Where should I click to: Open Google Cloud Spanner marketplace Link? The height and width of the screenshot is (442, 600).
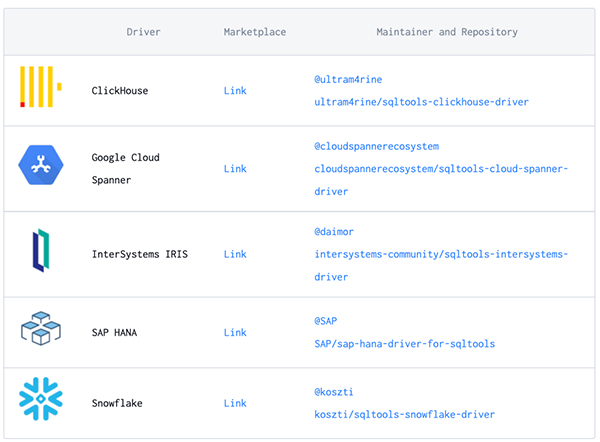pos(235,169)
